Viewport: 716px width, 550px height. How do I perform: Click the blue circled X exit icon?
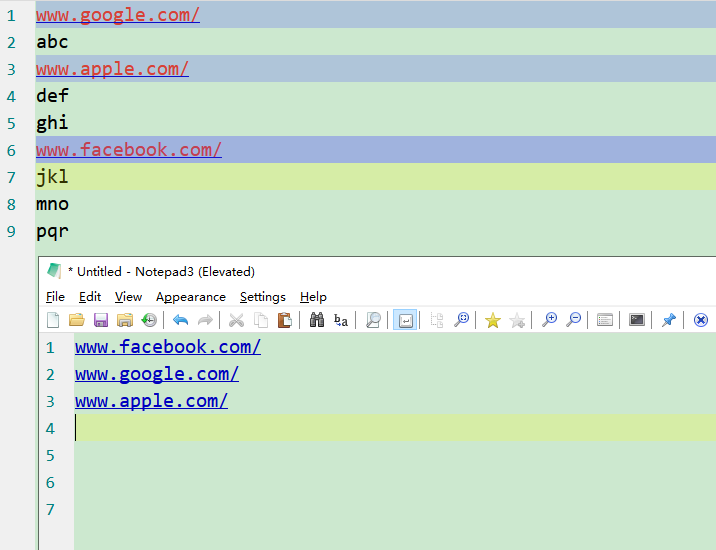[700, 320]
